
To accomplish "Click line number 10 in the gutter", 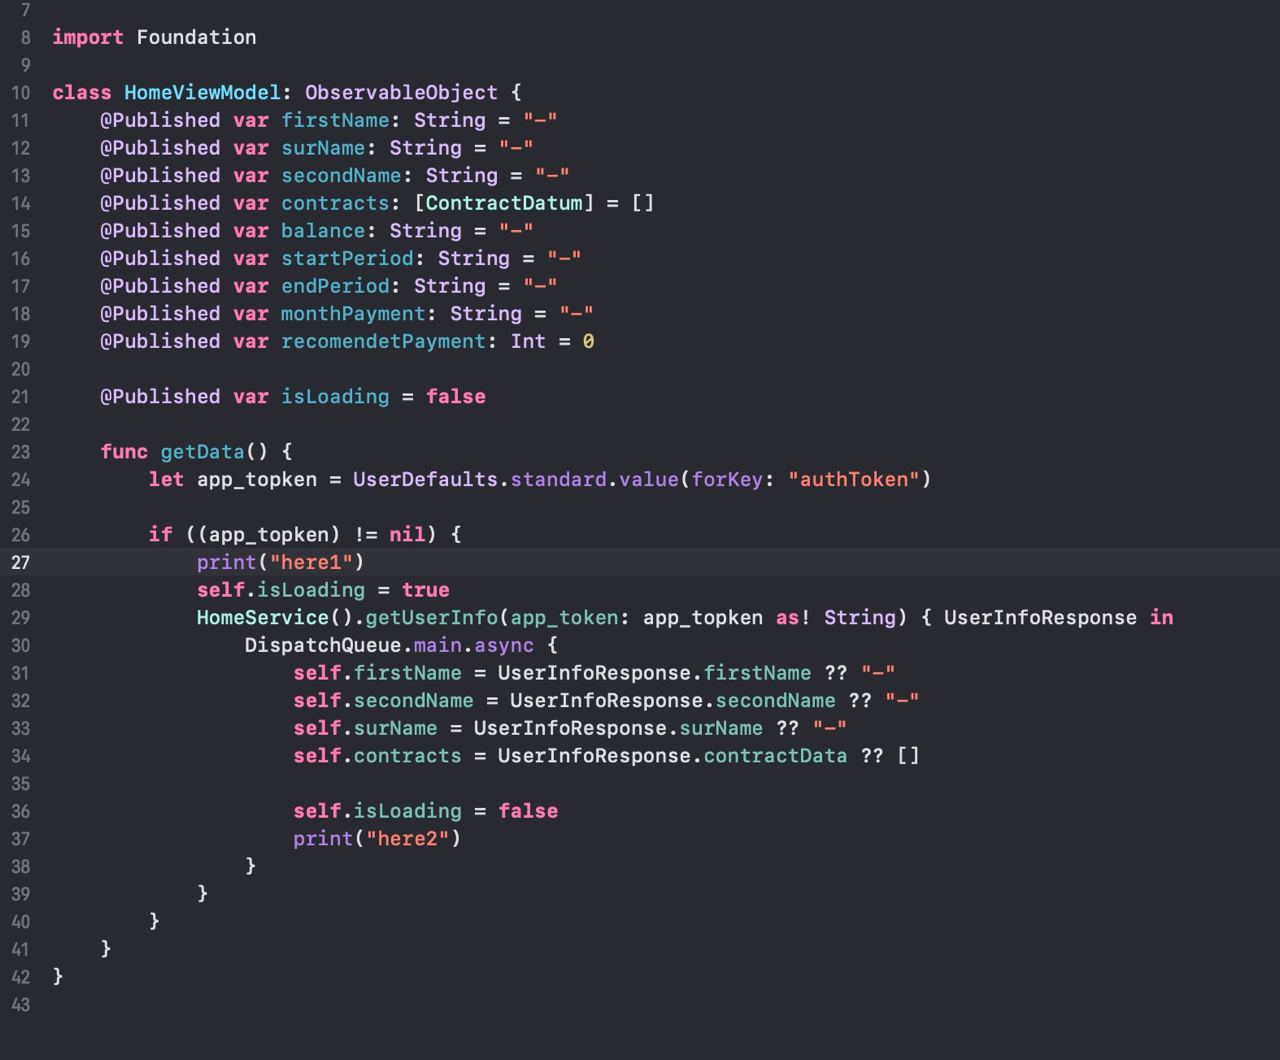I will 21,93.
